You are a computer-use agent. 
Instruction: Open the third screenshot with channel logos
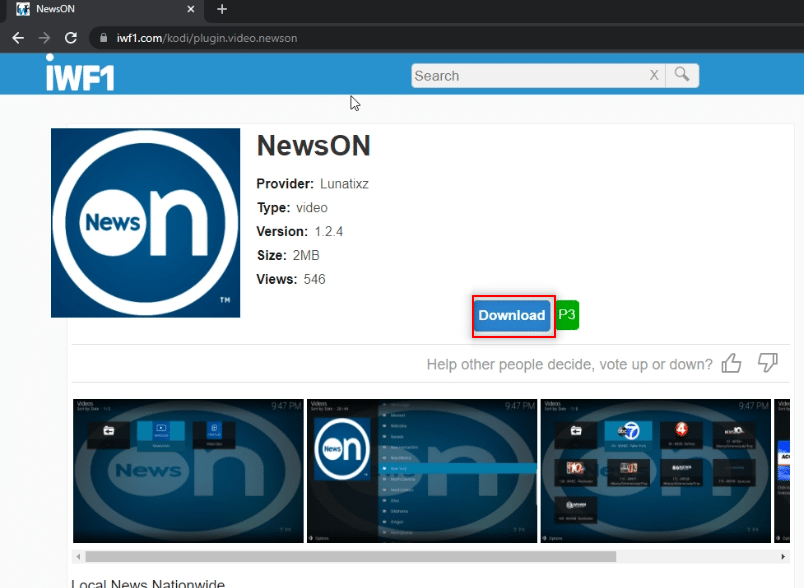656,471
